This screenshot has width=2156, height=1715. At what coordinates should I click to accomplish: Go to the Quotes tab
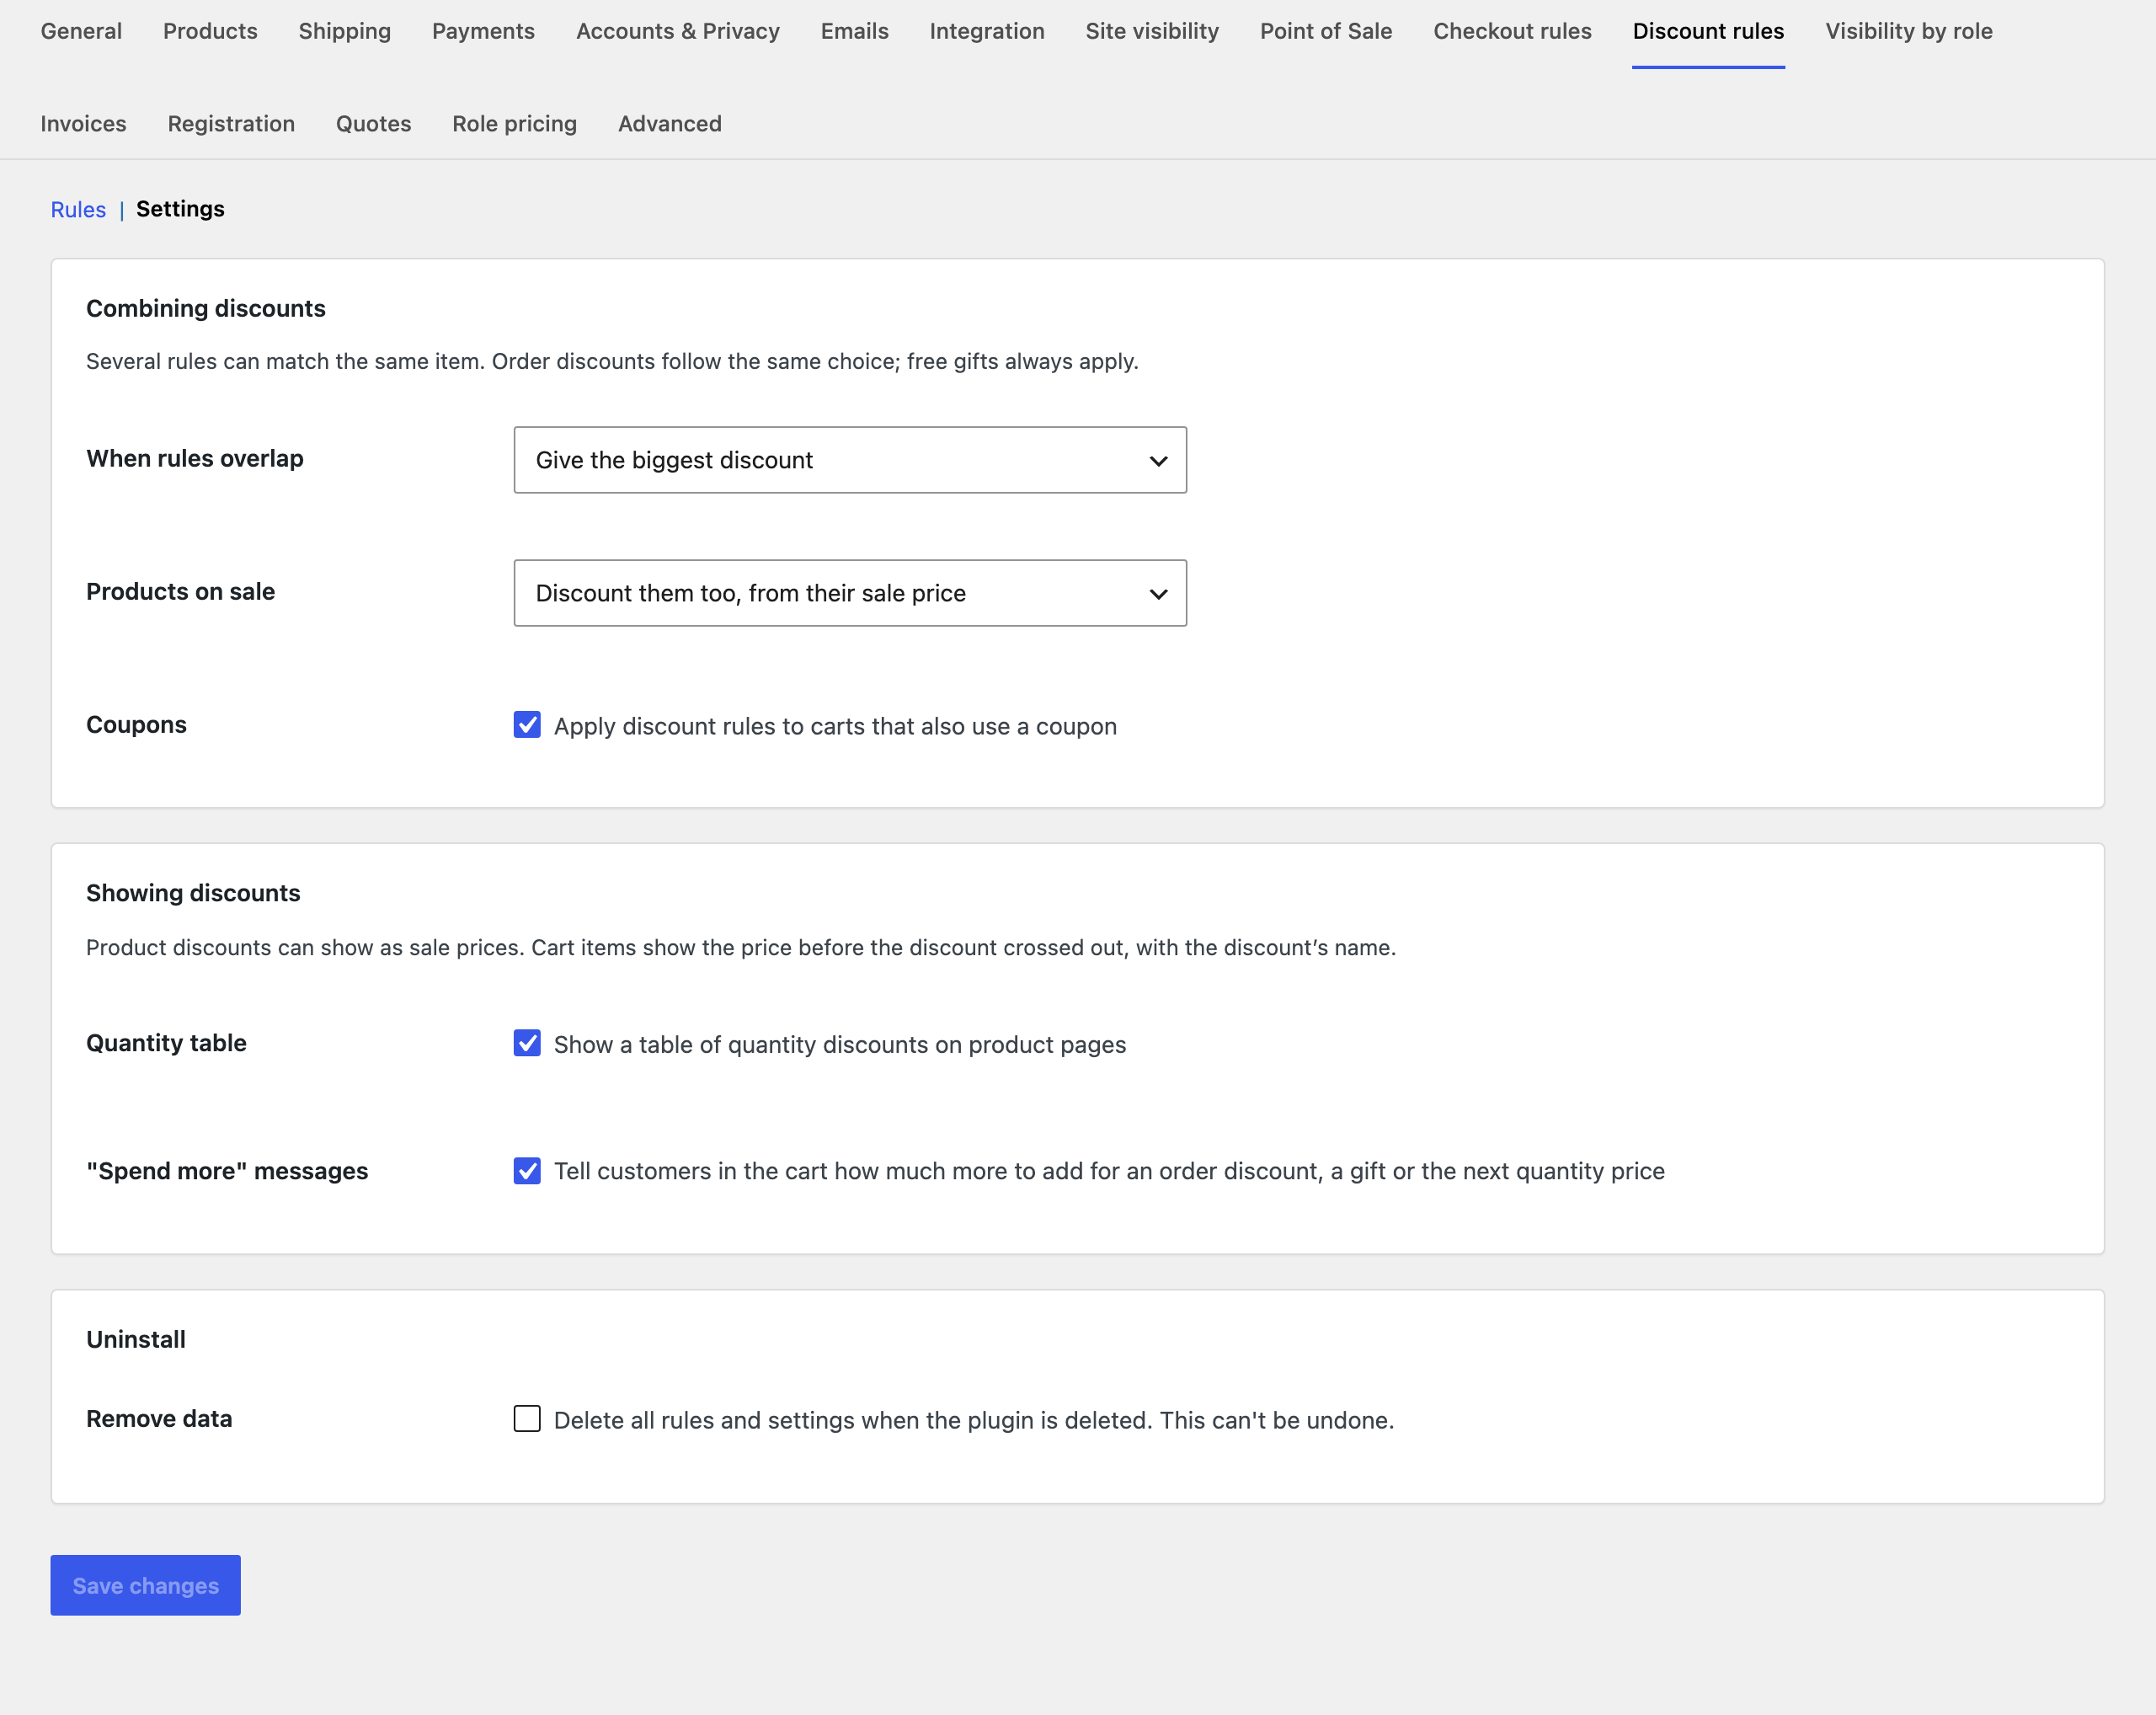pos(373,124)
